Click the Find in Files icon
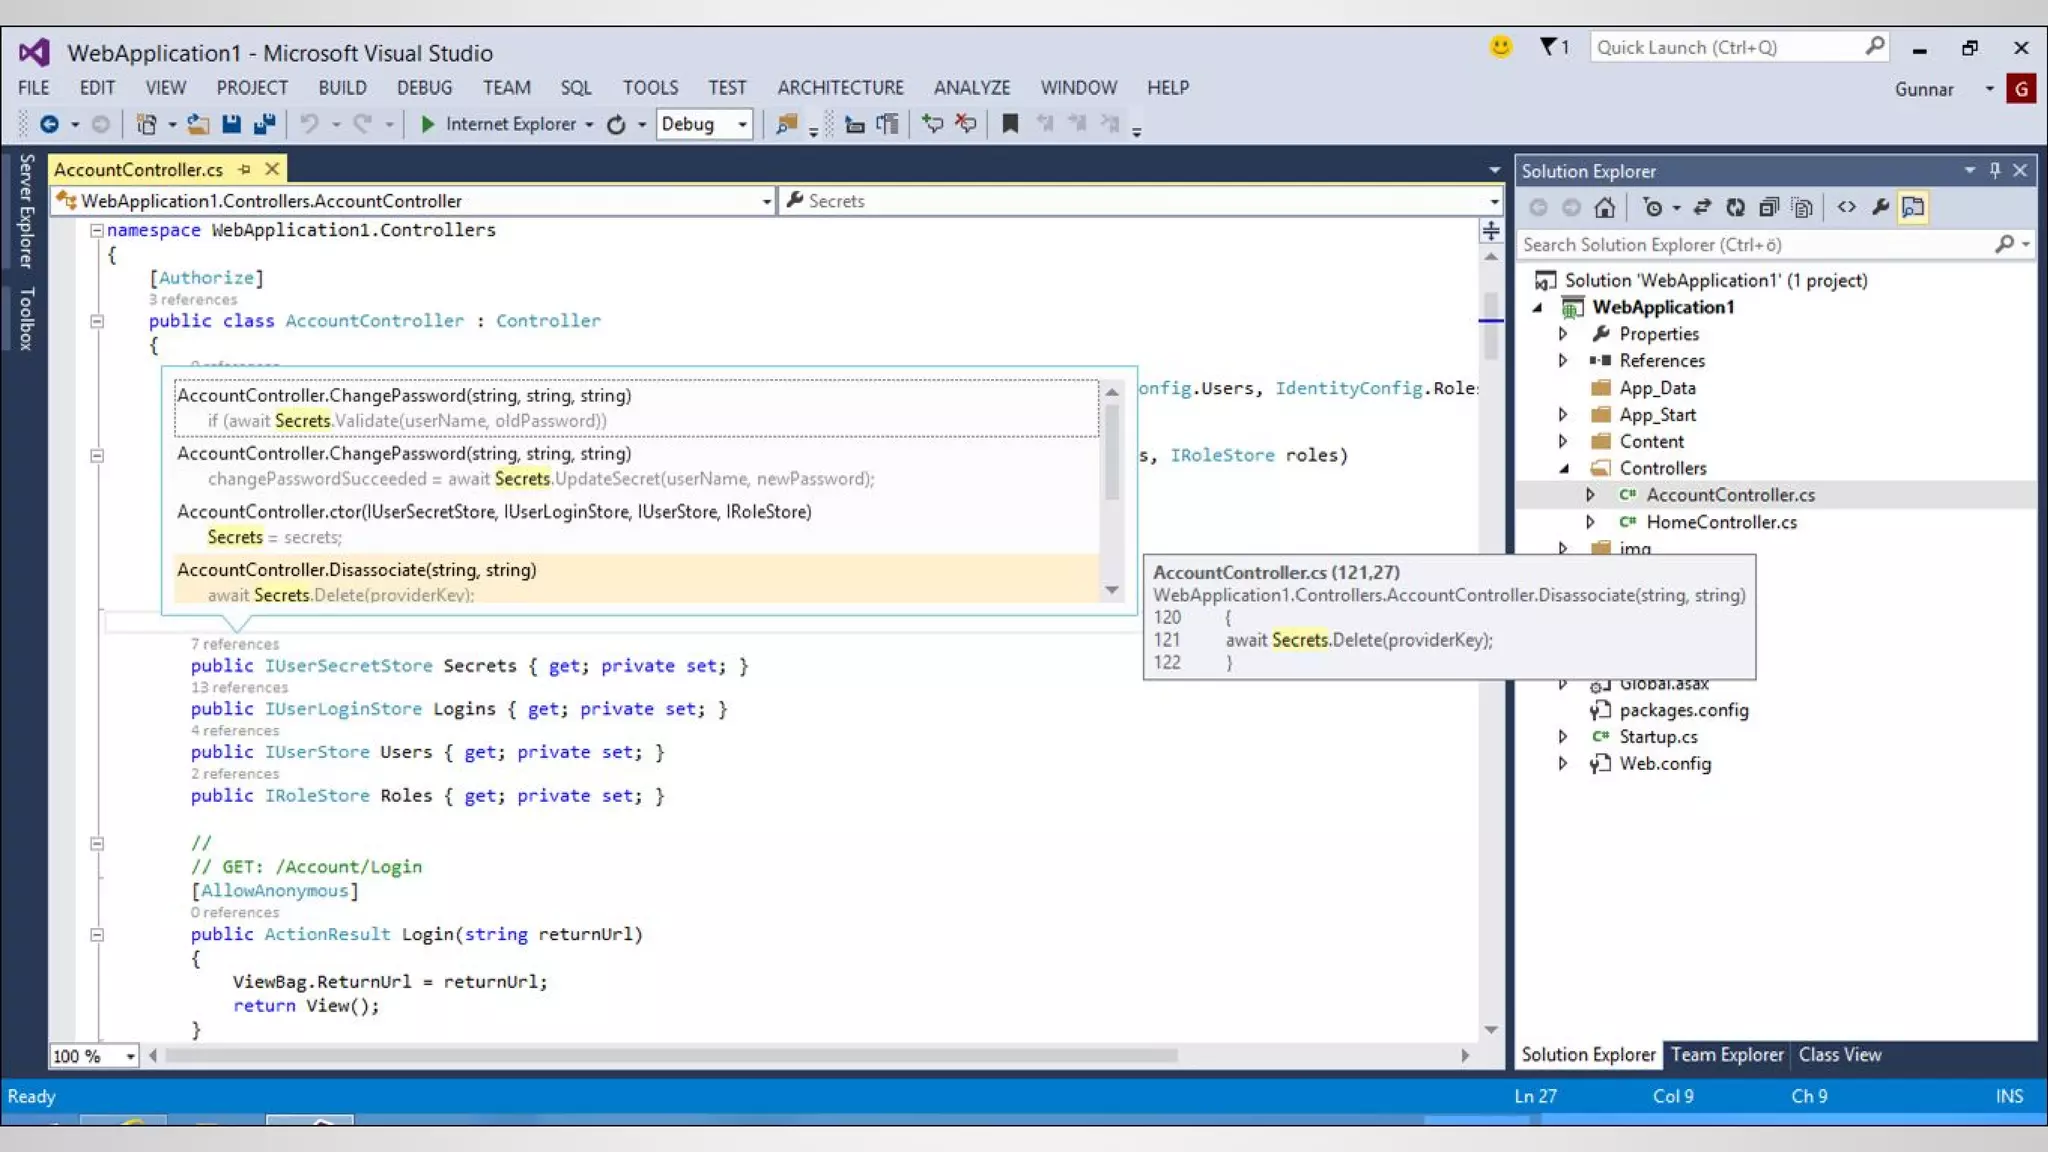2048x1152 pixels. coord(787,124)
